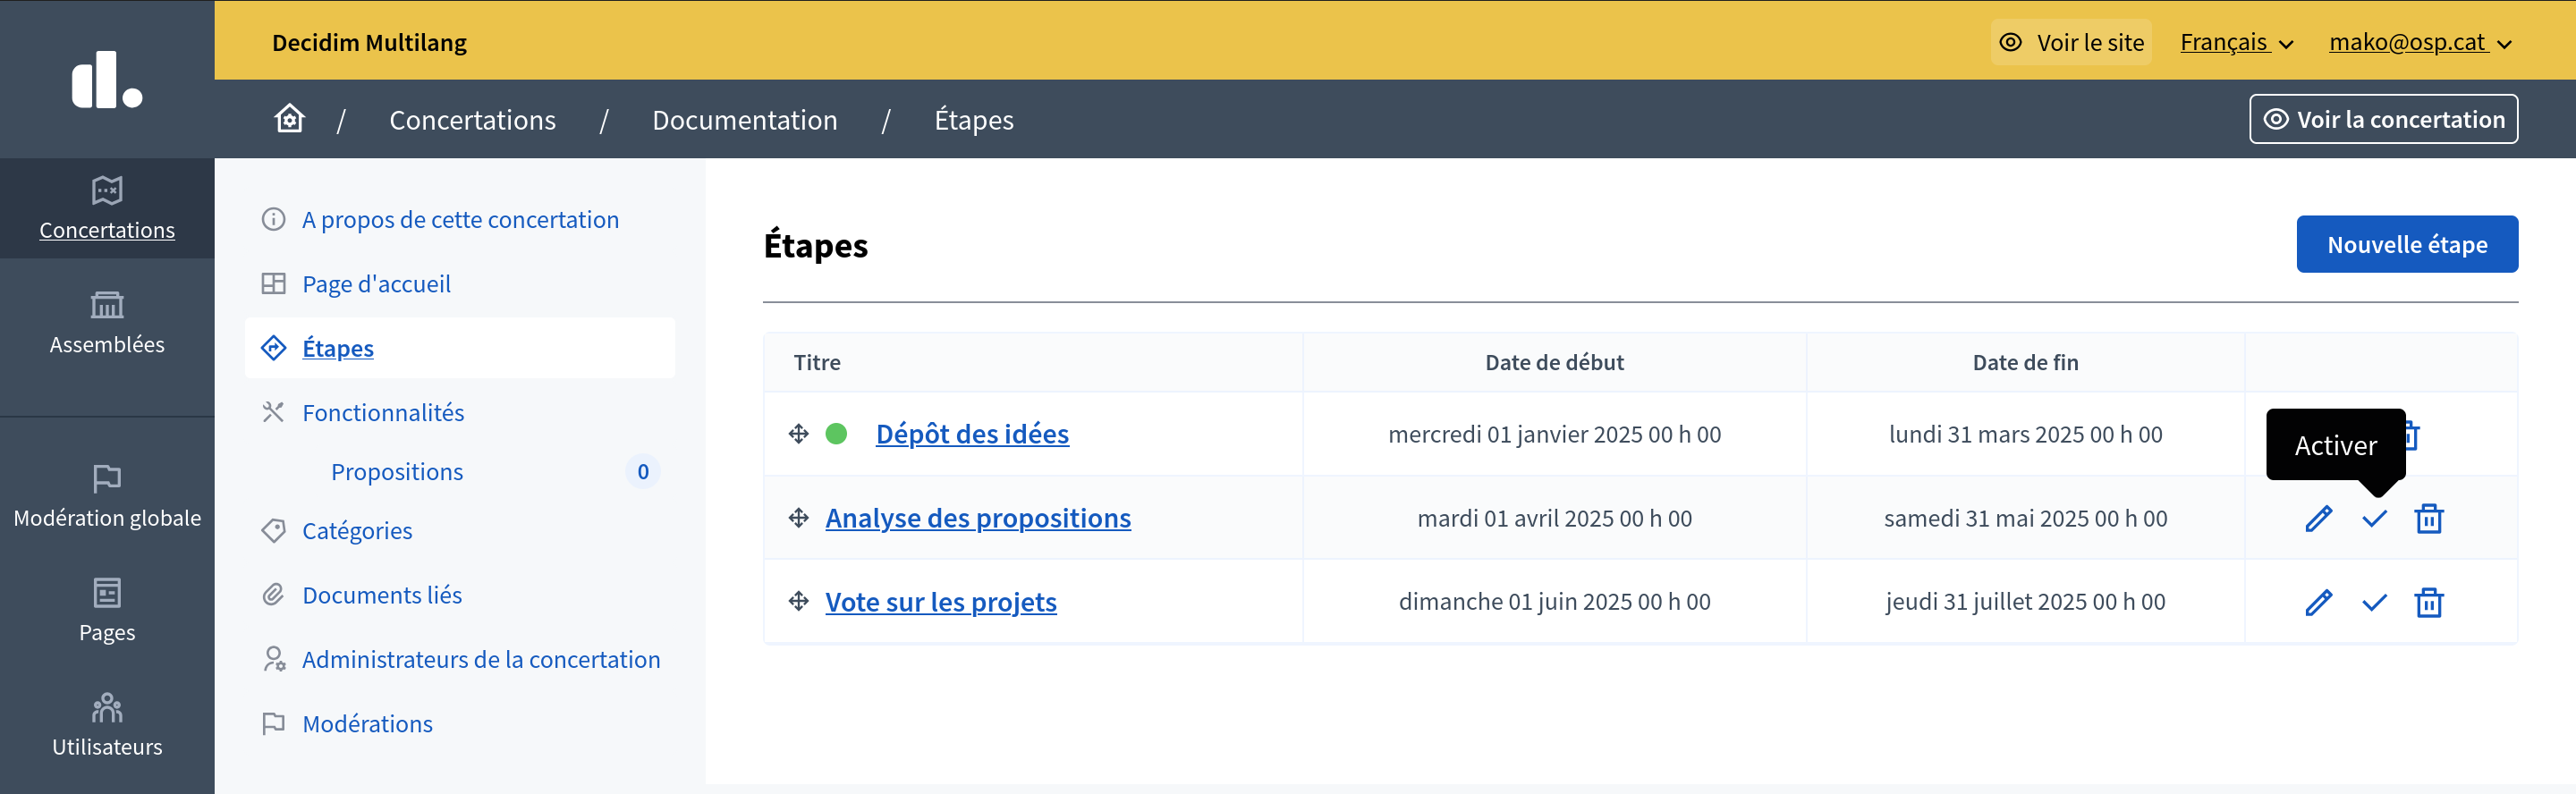2576x794 pixels.
Task: Go to the admin dashboard via the breadcrumb home icon
Action: coord(290,119)
